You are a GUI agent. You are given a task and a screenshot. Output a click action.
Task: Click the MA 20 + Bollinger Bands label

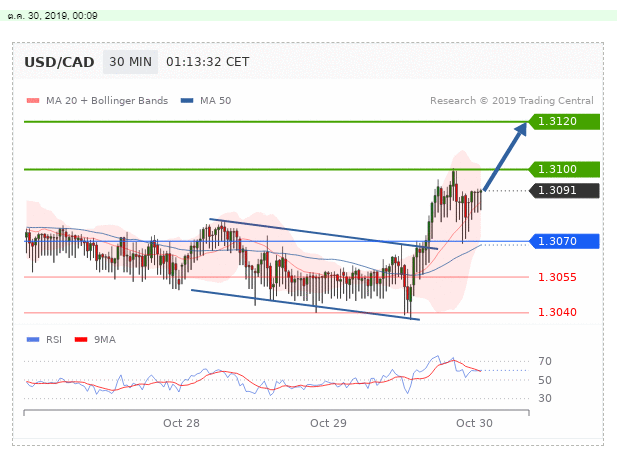pyautogui.click(x=107, y=101)
